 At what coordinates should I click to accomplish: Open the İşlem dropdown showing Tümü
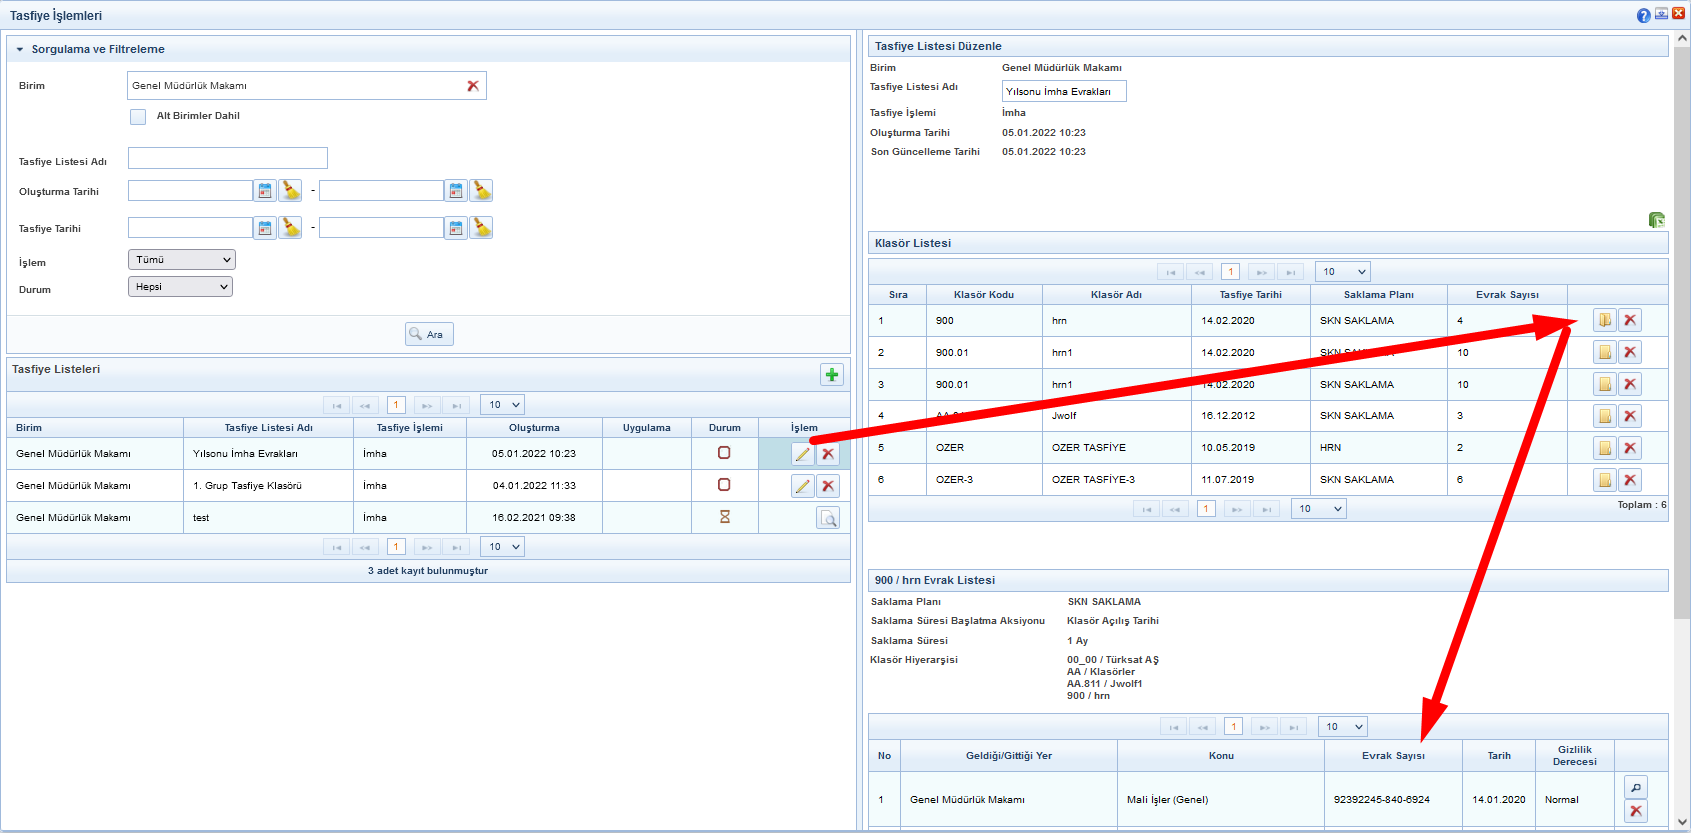(181, 260)
